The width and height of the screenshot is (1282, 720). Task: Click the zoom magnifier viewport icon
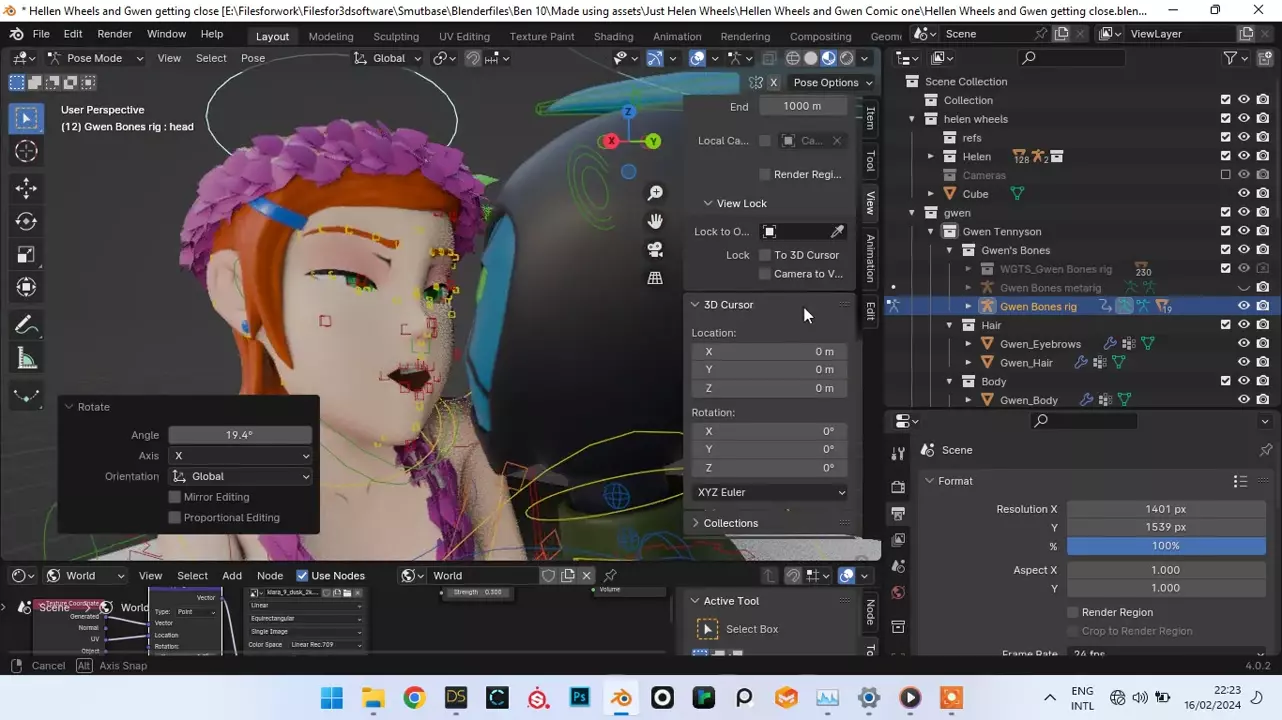(x=655, y=193)
